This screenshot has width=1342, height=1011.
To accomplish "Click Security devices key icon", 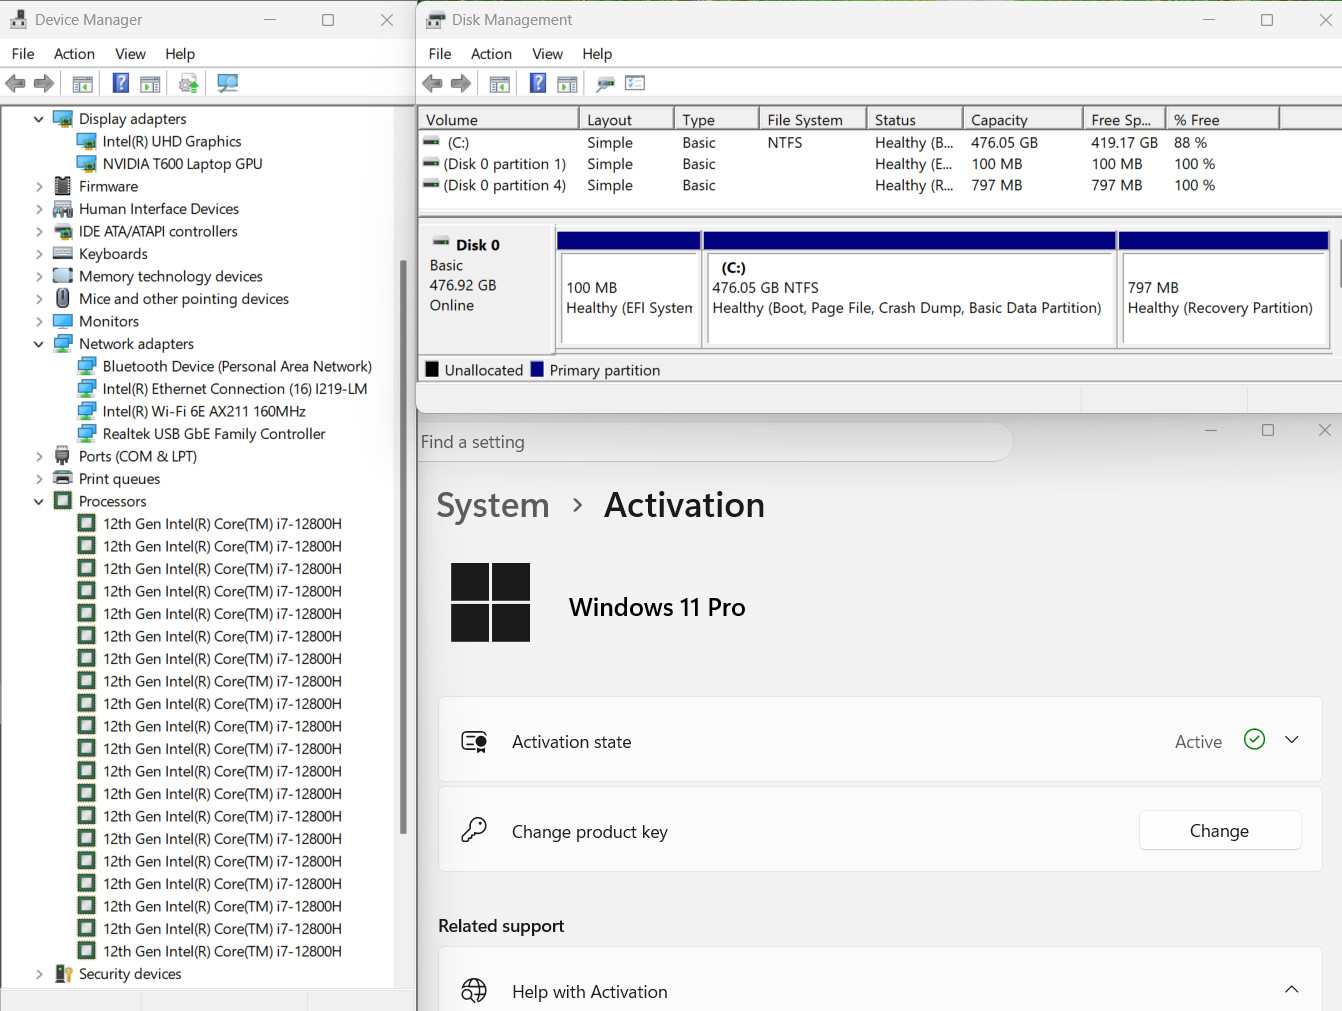I will coord(63,974).
